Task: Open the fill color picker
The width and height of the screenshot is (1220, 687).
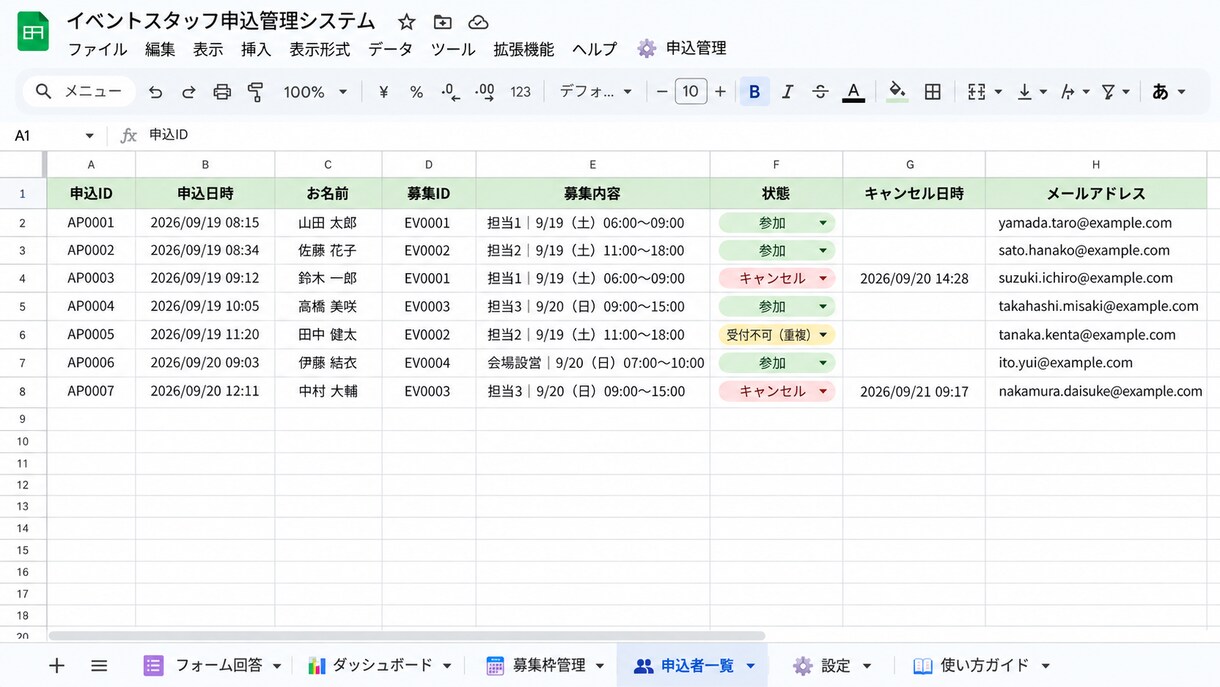Action: (x=897, y=92)
